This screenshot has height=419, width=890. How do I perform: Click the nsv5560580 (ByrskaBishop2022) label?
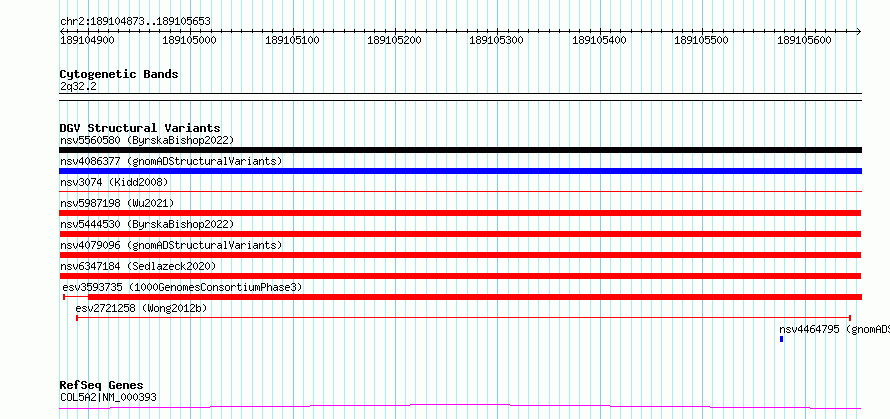[147, 140]
